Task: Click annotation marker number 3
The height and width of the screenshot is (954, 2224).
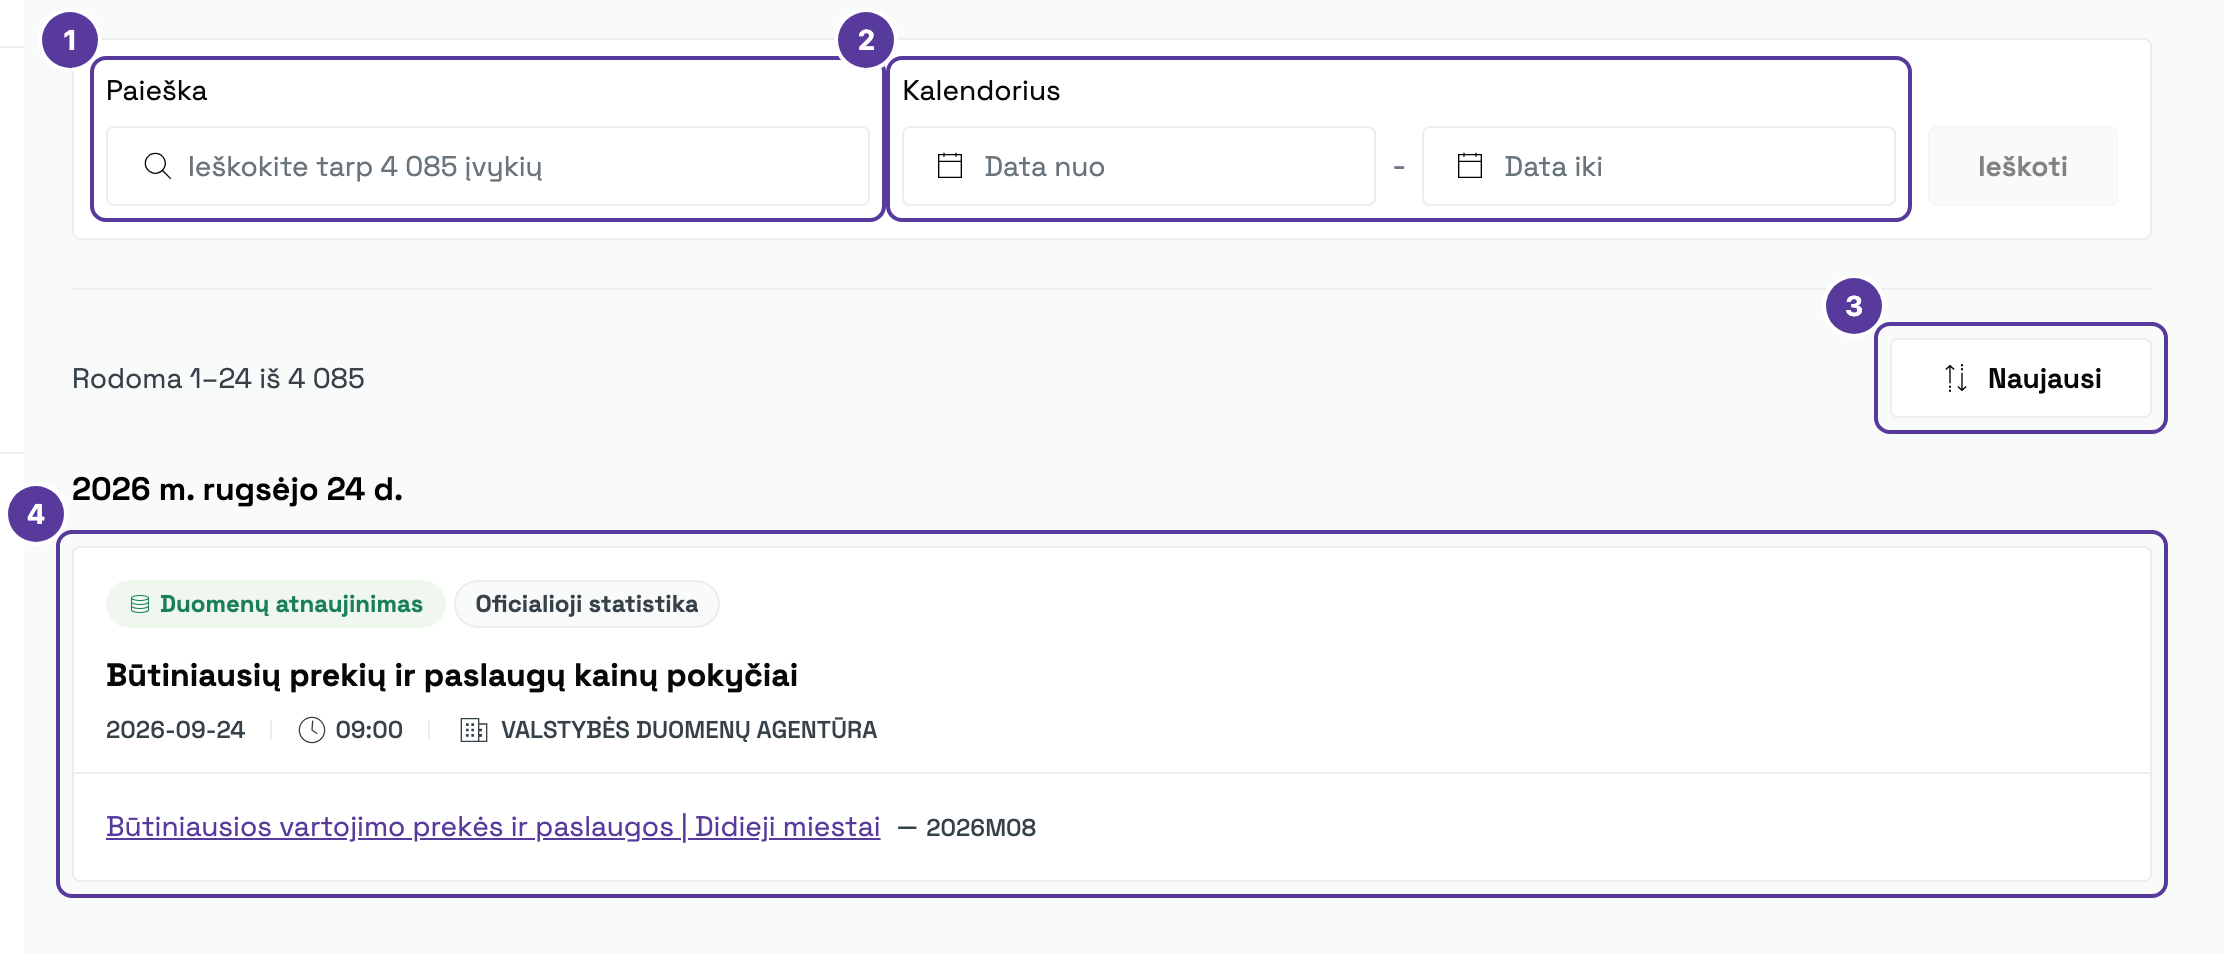Action: (1854, 306)
